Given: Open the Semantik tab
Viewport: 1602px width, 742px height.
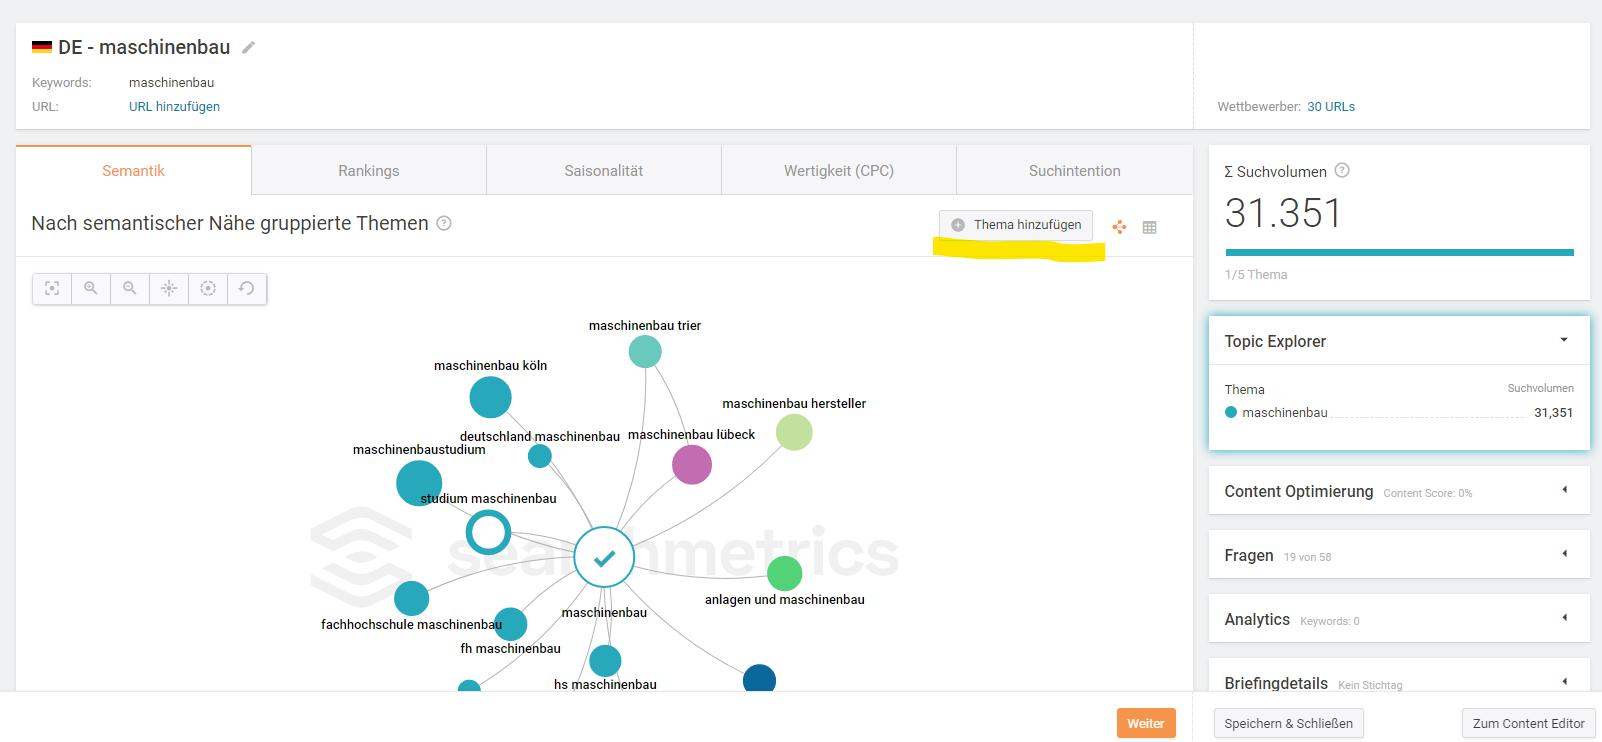Looking at the screenshot, I should [x=133, y=171].
